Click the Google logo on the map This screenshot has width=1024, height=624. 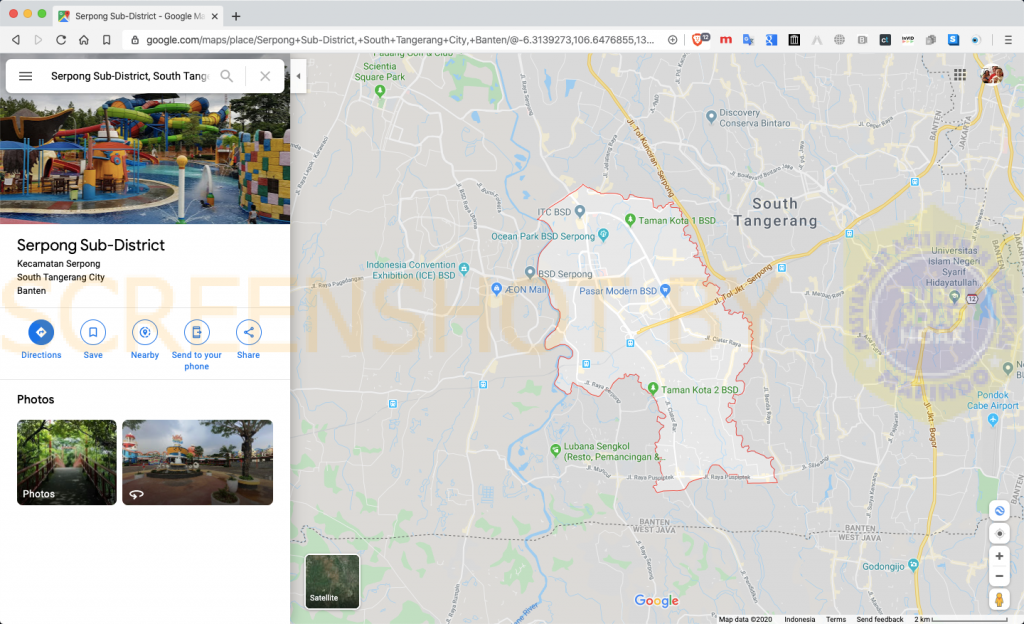tap(656, 601)
